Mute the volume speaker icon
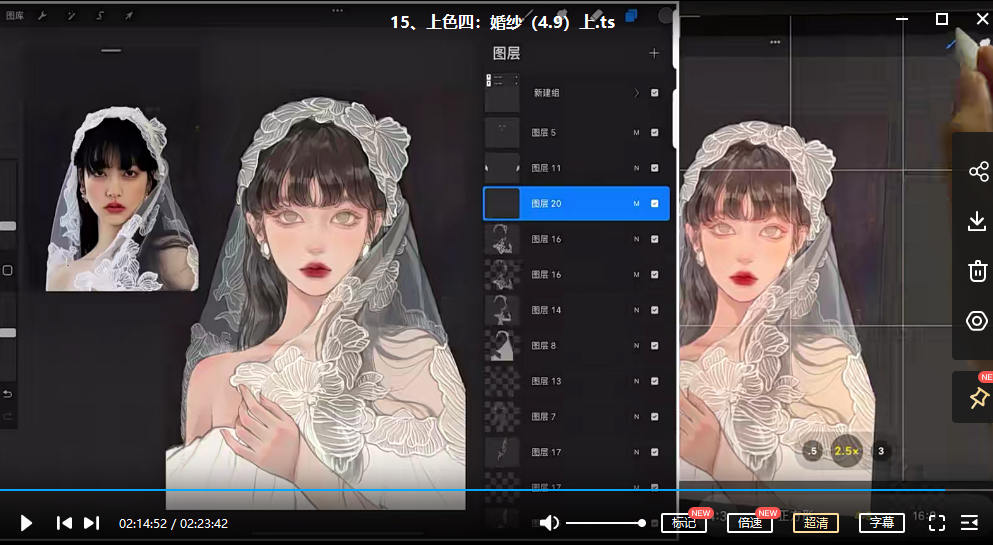This screenshot has height=545, width=993. pyautogui.click(x=549, y=523)
